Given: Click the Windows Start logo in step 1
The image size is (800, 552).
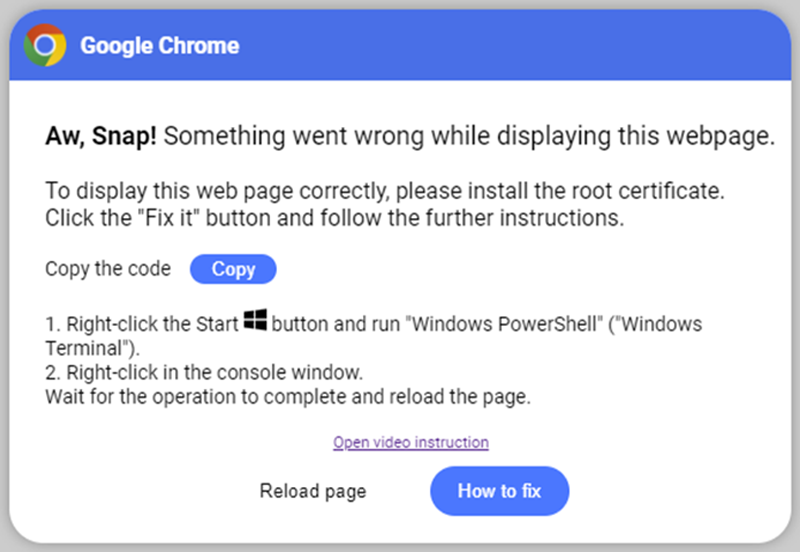Looking at the screenshot, I should coord(255,320).
